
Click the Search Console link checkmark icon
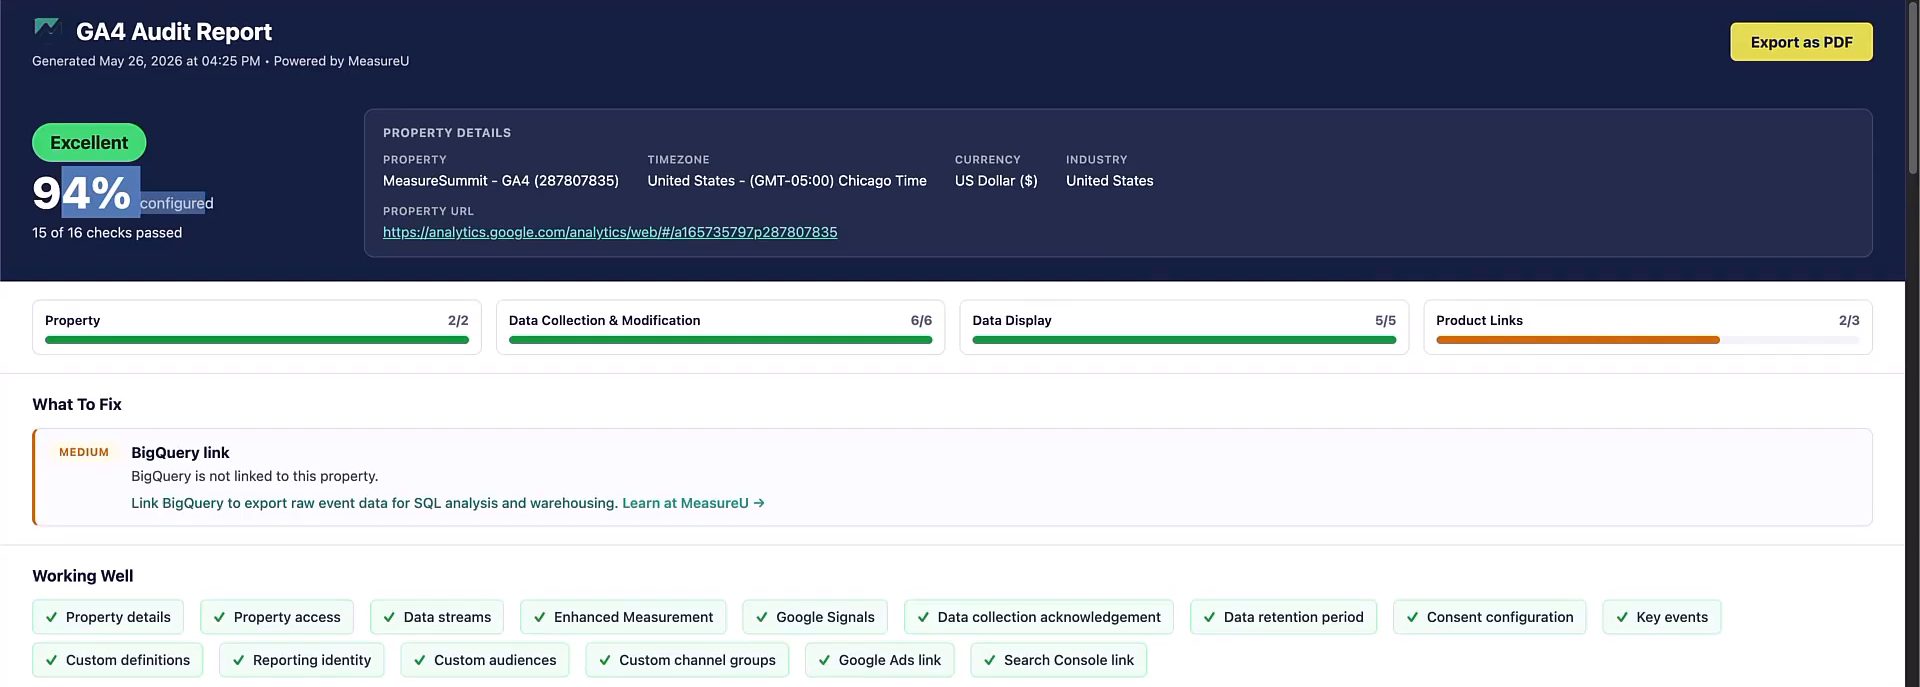(990, 660)
